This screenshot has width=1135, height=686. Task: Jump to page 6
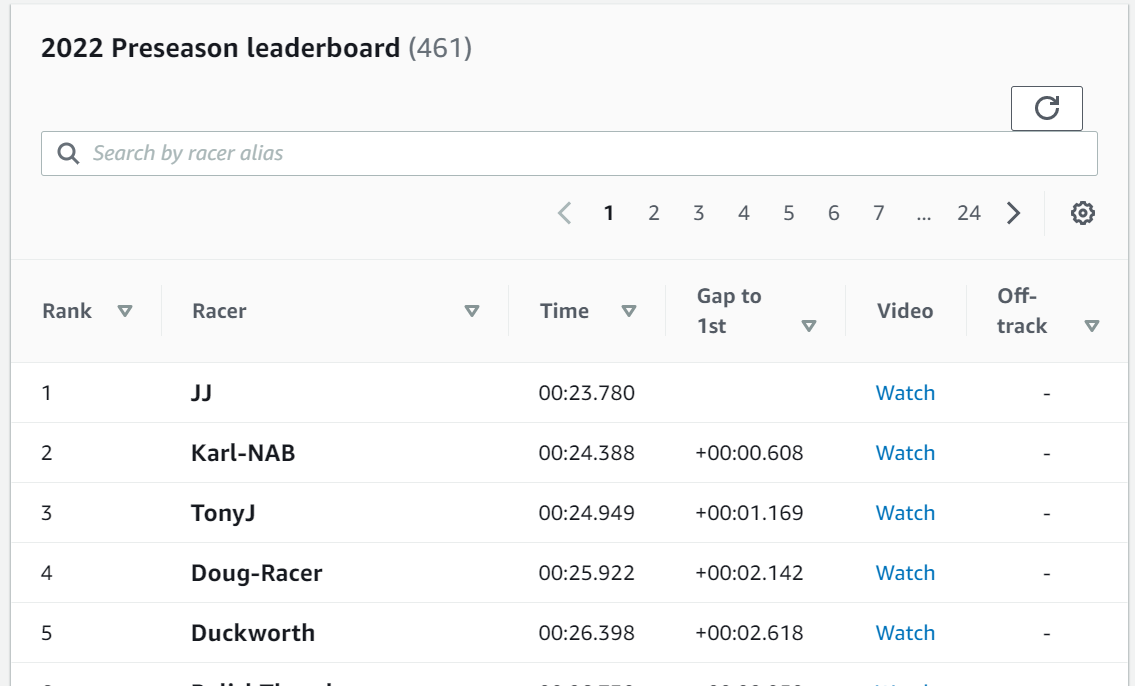[833, 213]
